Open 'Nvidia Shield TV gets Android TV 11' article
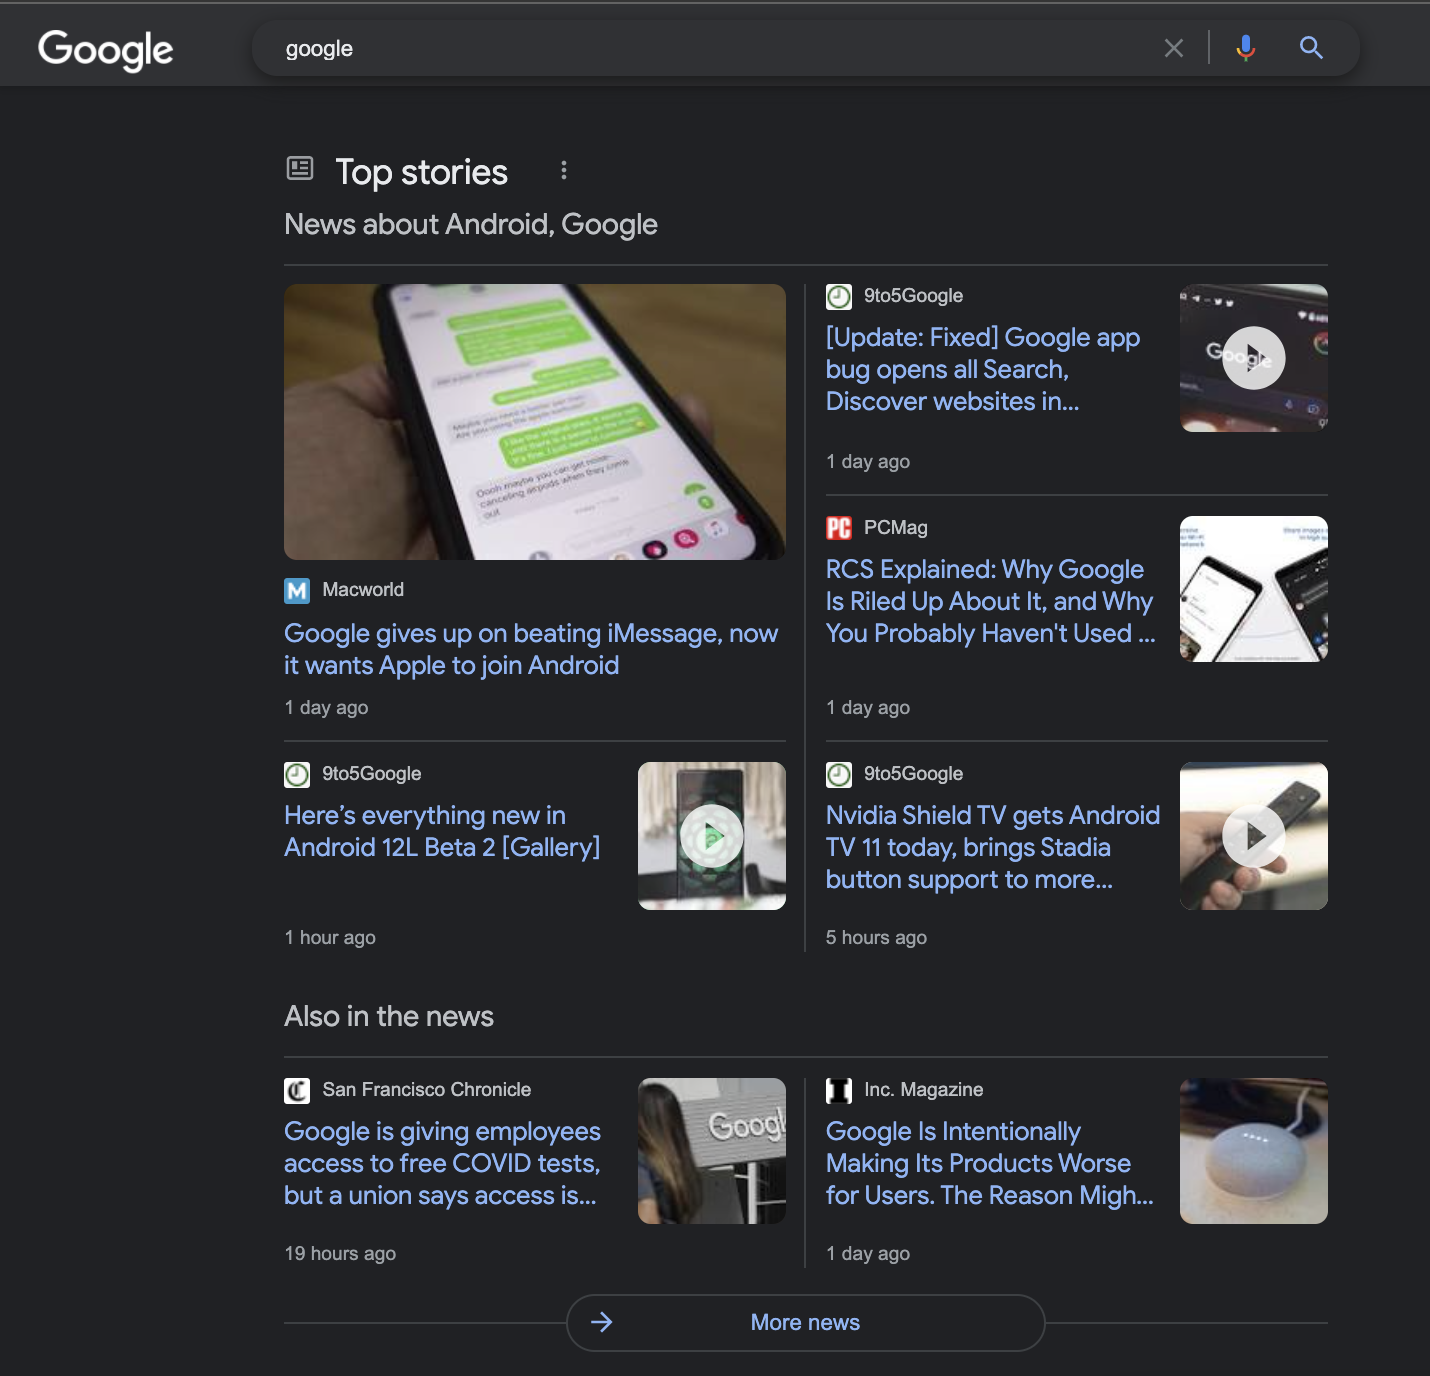The image size is (1430, 1376). point(993,847)
